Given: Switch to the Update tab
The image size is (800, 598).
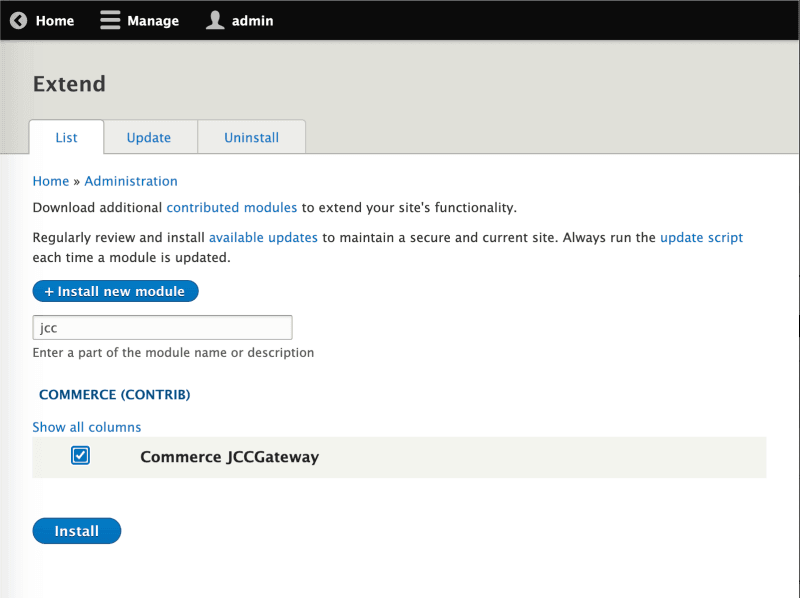Looking at the screenshot, I should (148, 137).
